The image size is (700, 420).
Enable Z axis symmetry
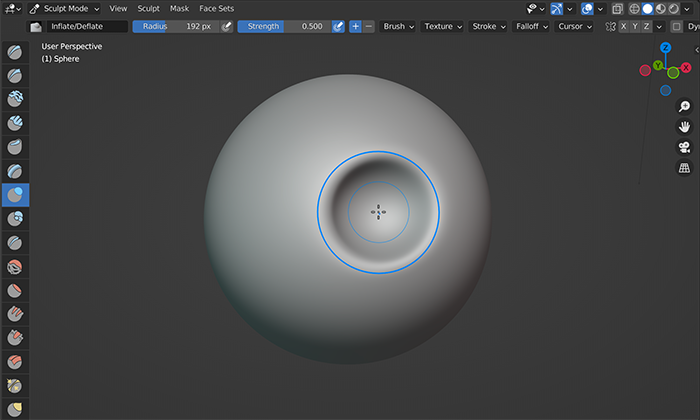pos(646,27)
